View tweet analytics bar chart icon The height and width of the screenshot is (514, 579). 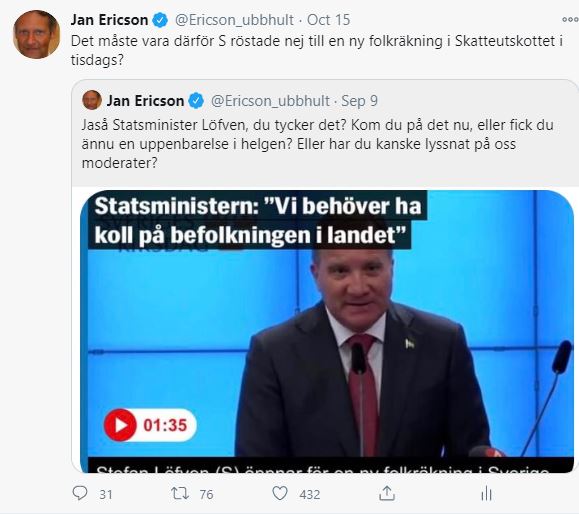(x=486, y=493)
